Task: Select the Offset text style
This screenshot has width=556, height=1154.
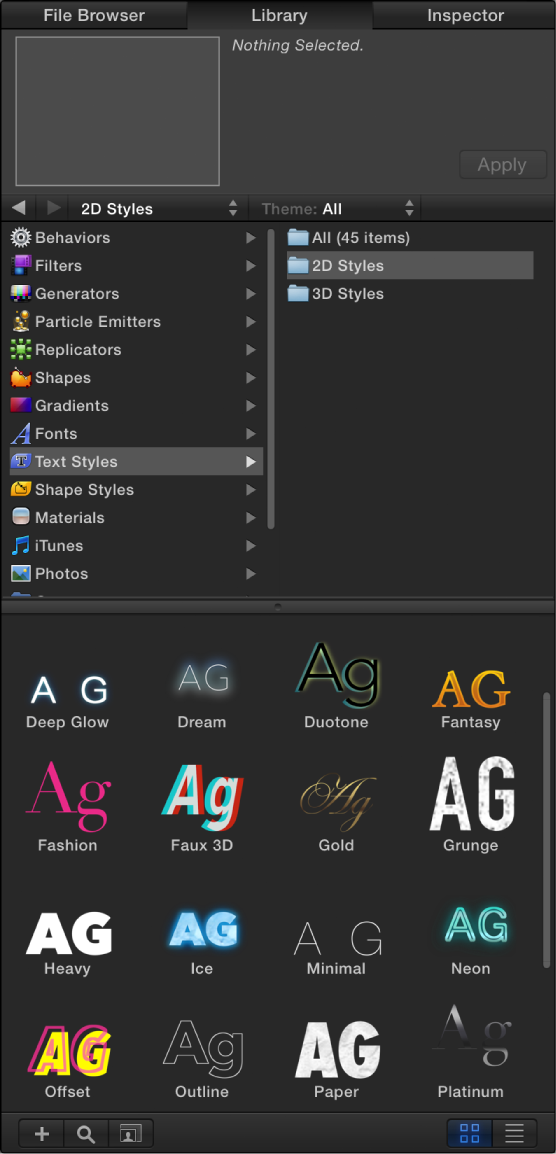Action: 67,1061
